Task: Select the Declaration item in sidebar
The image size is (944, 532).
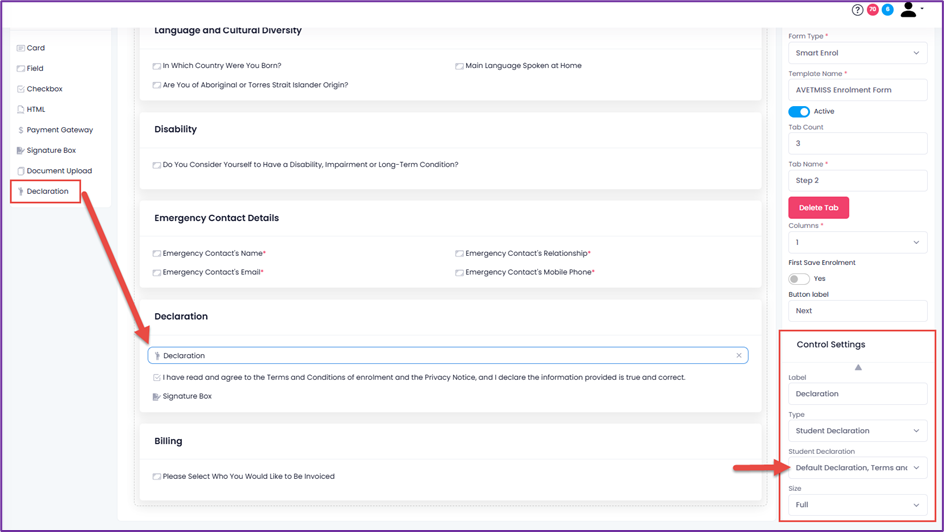Action: coord(47,191)
